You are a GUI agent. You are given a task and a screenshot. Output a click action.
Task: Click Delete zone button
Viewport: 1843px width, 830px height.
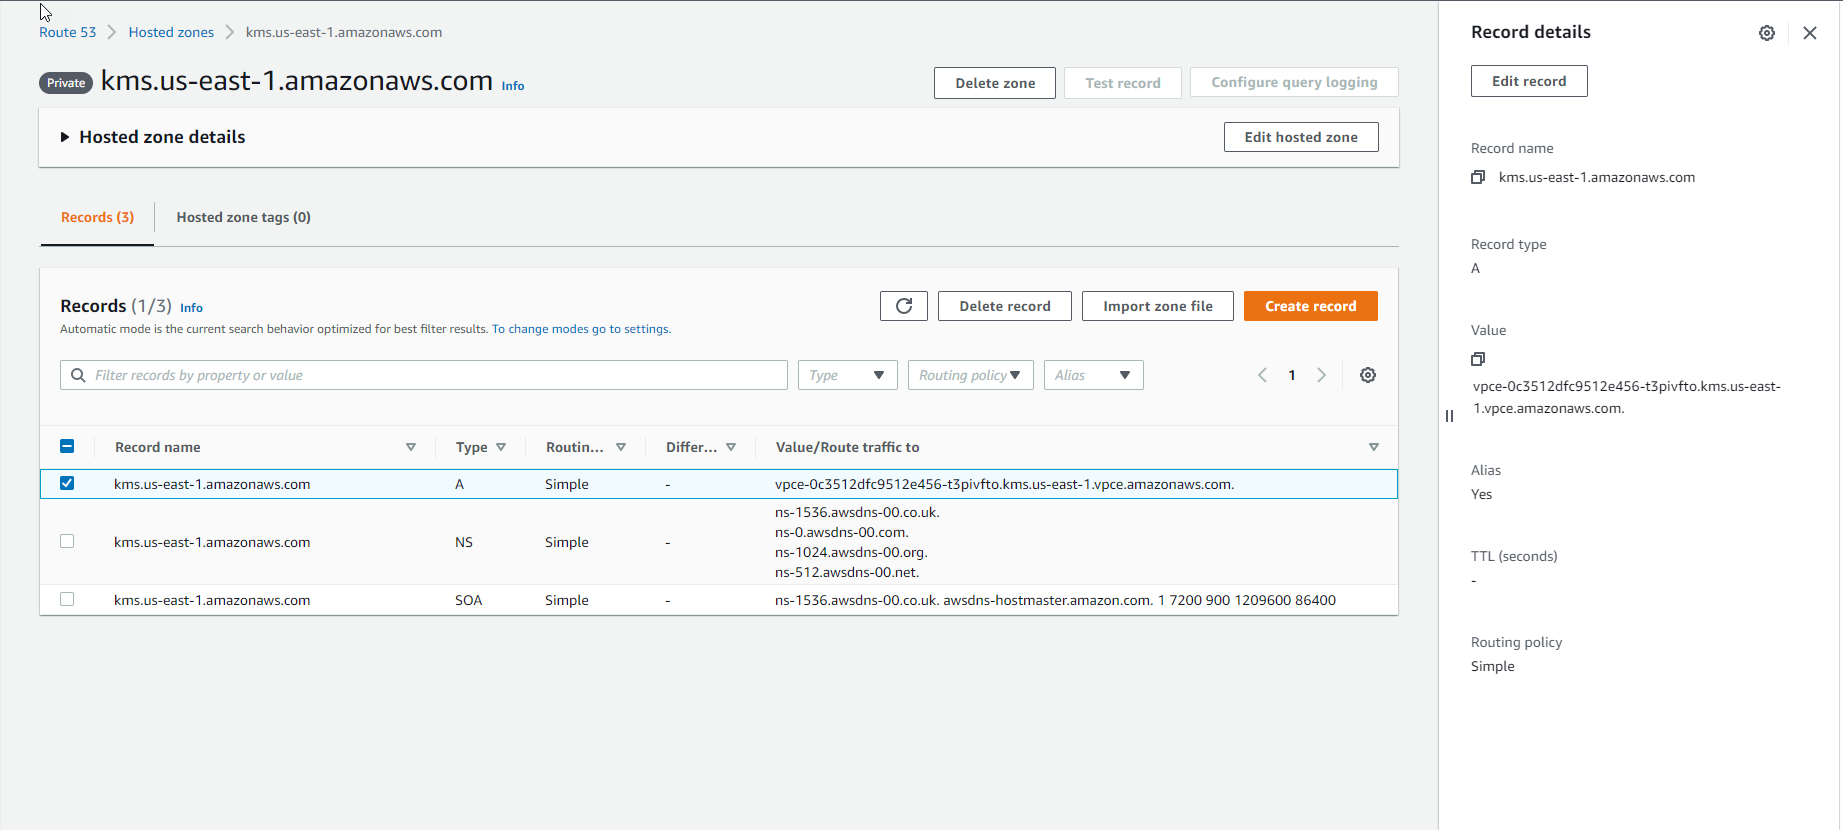click(x=995, y=83)
